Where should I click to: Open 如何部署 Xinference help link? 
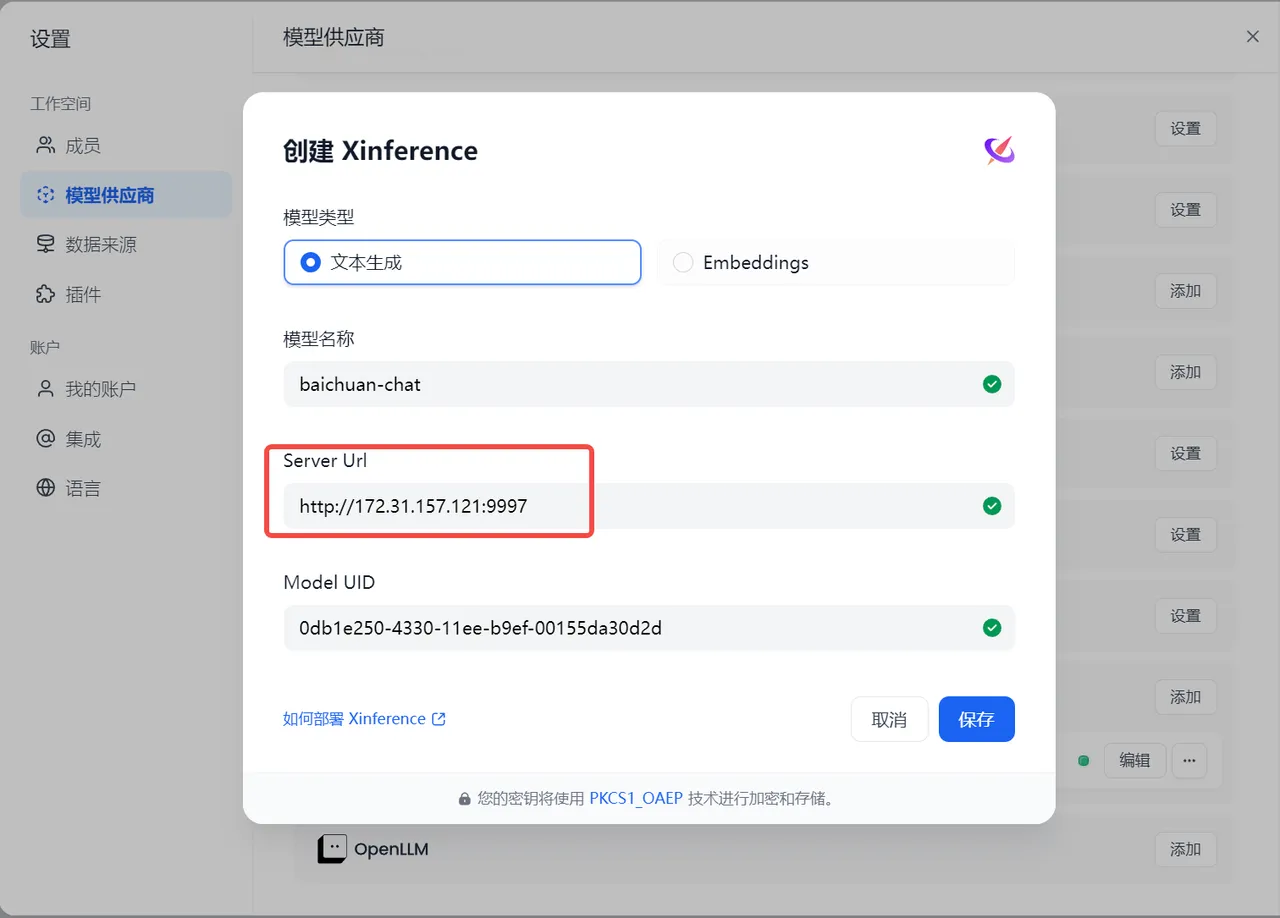[x=364, y=719]
